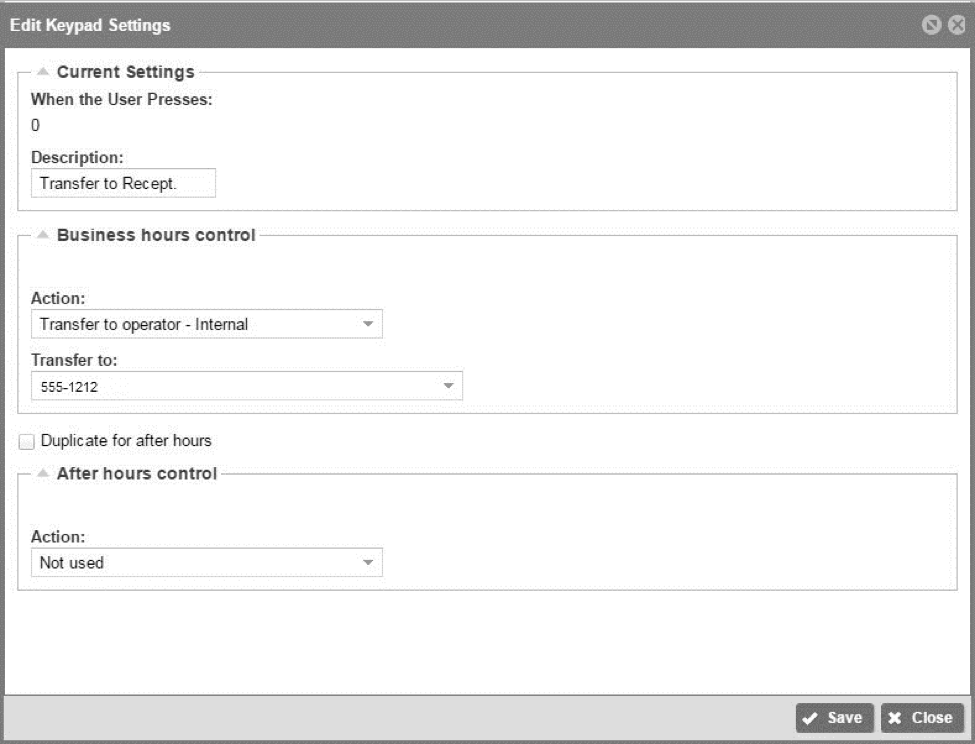Click the Close button
The height and width of the screenshot is (744, 975).
click(922, 718)
